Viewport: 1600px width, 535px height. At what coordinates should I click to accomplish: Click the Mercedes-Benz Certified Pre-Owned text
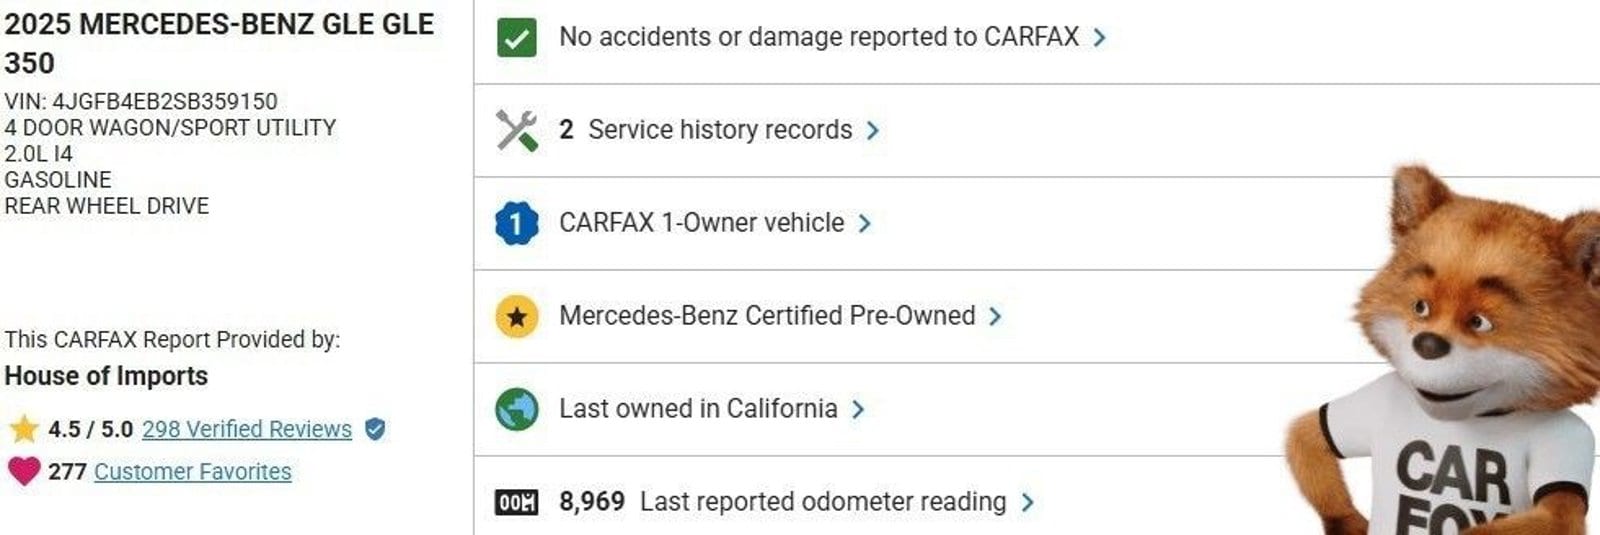(x=767, y=316)
